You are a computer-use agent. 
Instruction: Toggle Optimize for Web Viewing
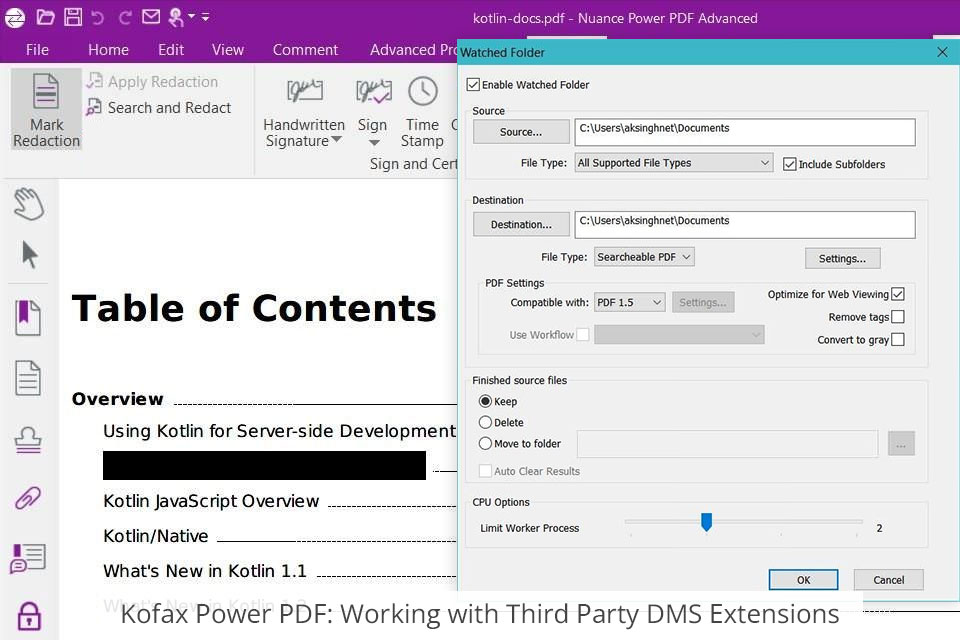(x=898, y=294)
